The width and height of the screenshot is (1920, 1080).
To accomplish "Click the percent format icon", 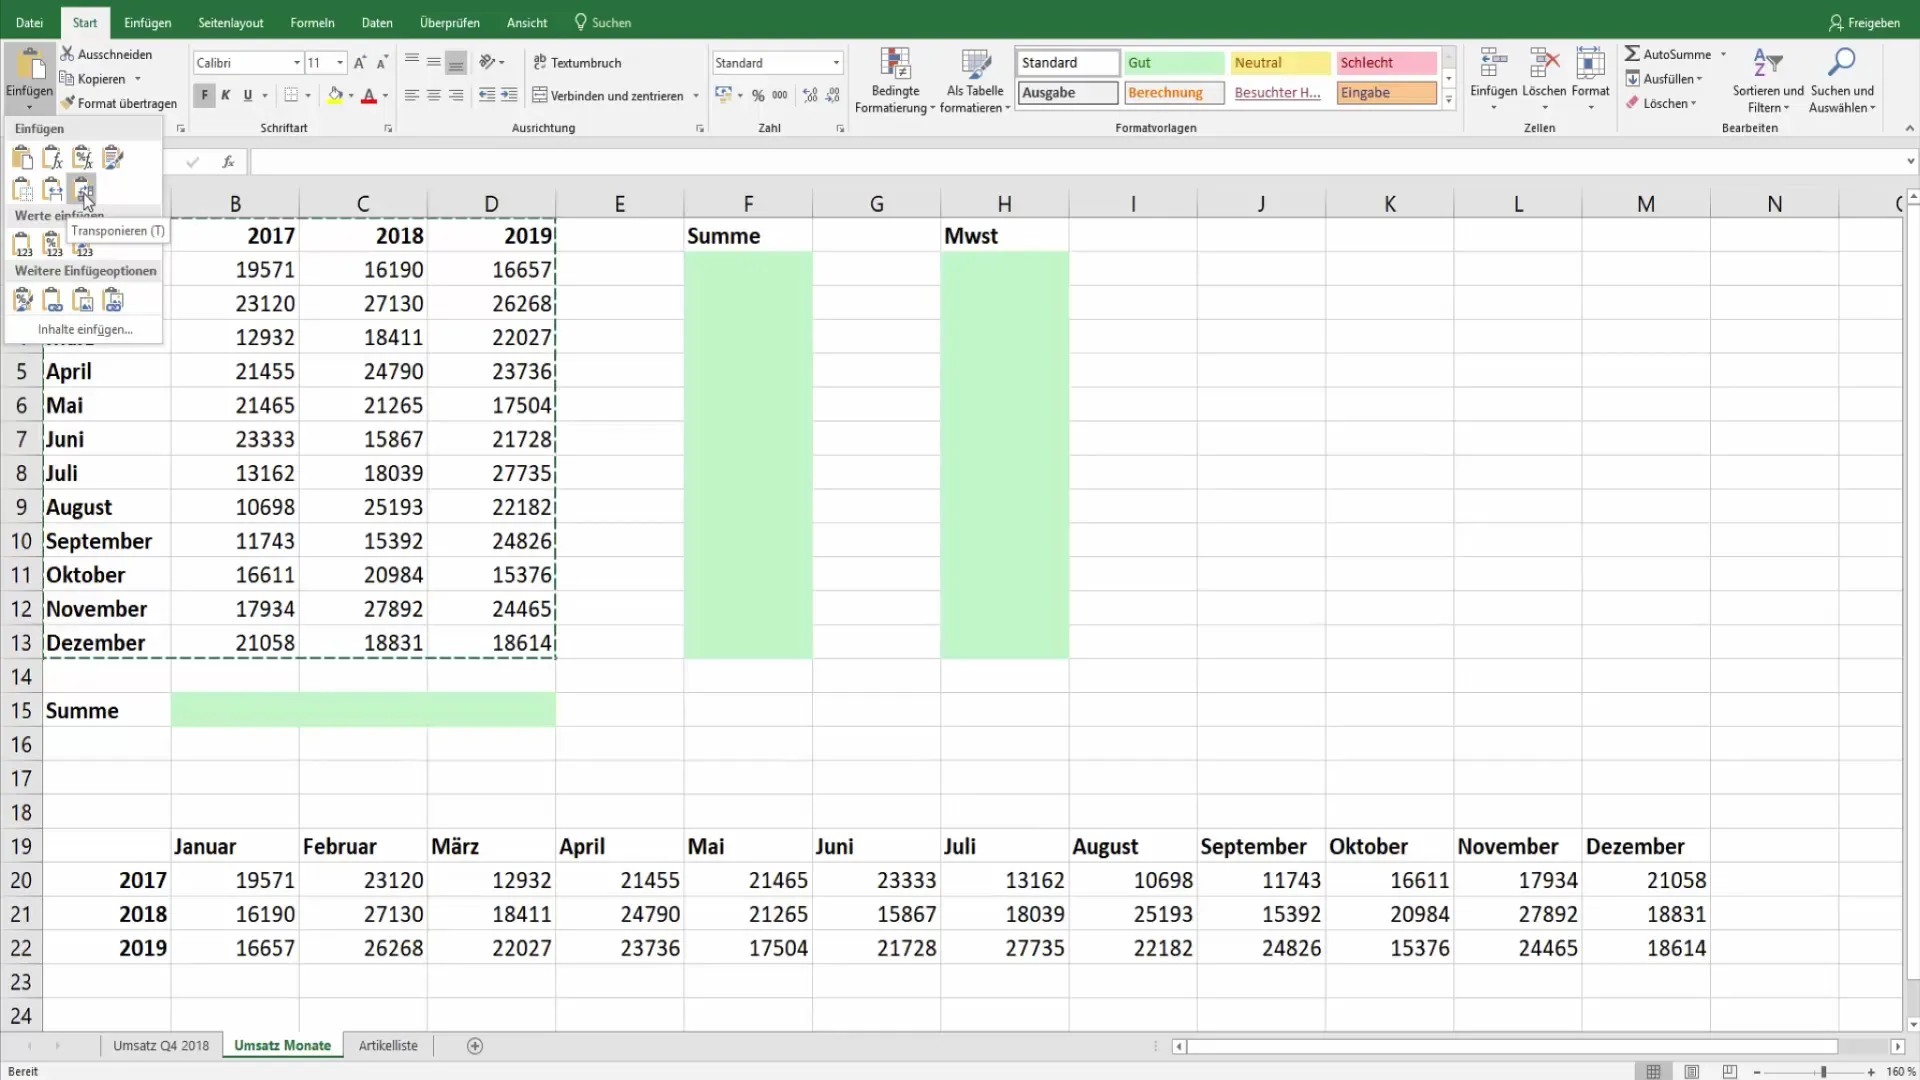I will point(758,95).
